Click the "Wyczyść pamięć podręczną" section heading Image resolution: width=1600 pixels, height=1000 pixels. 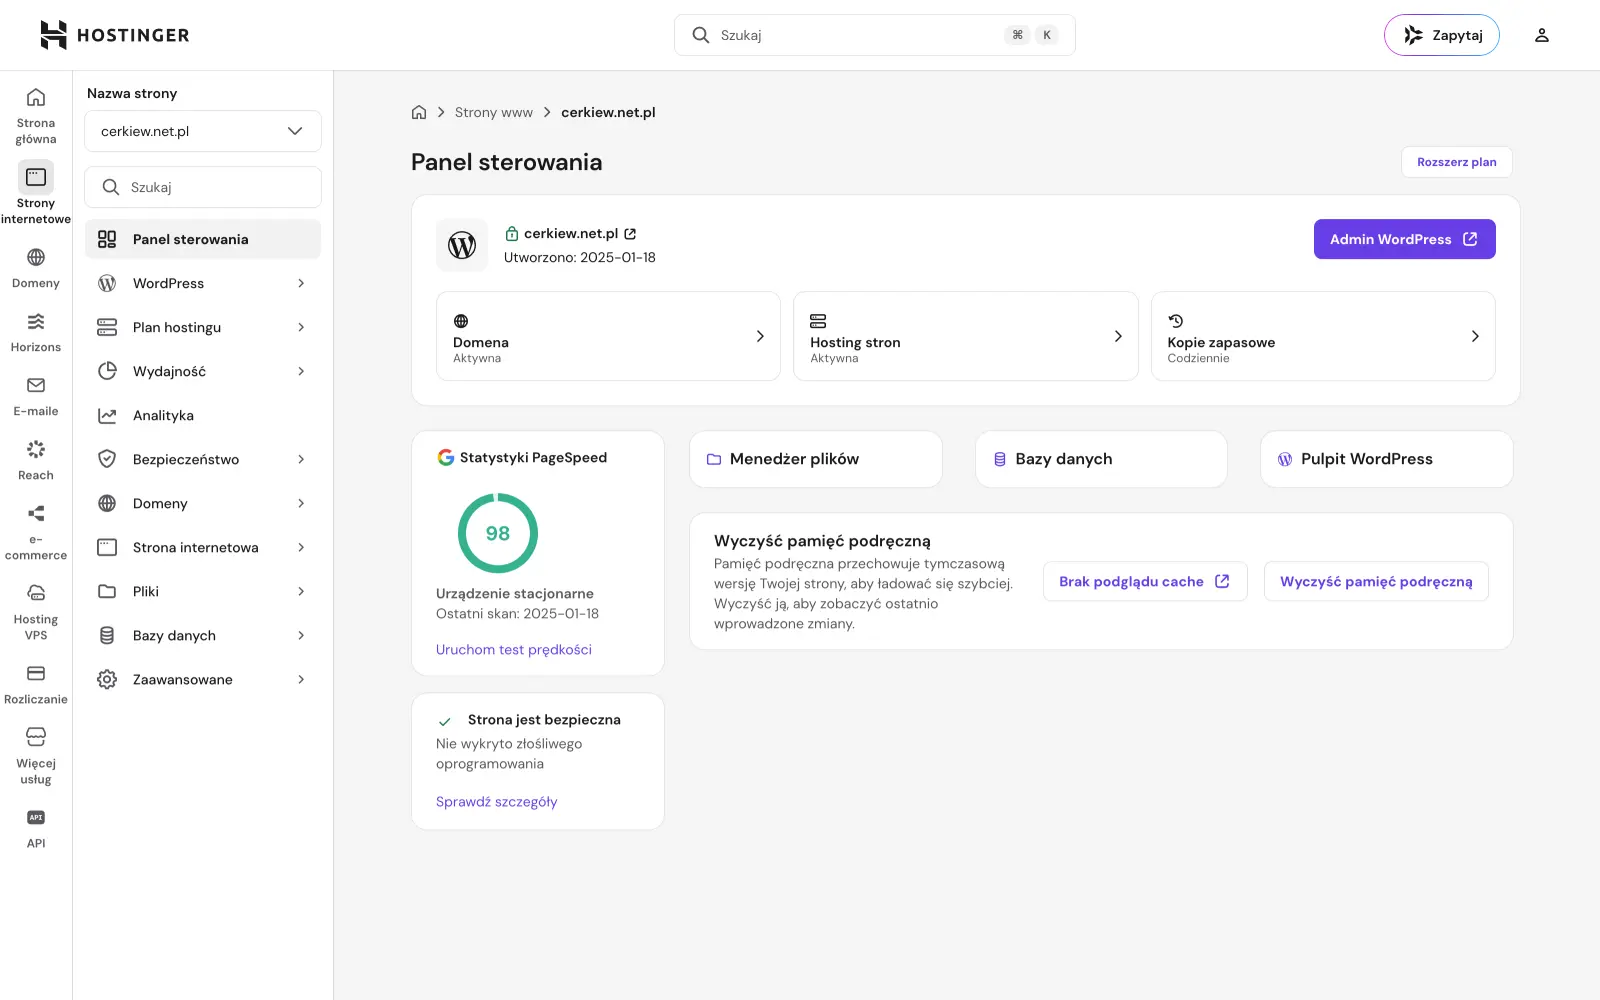pos(822,541)
